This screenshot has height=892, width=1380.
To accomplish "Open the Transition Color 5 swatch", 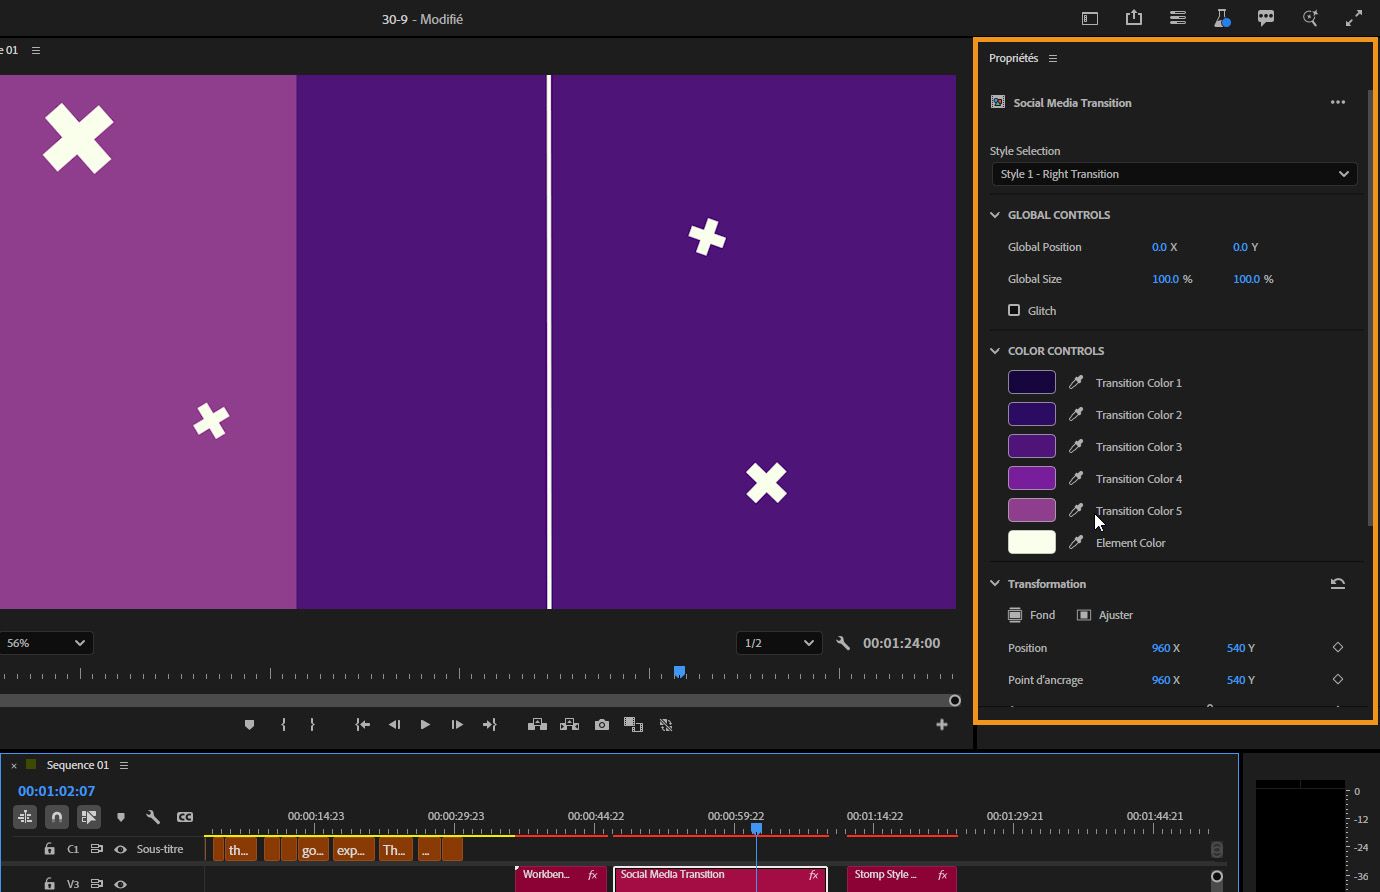I will tap(1031, 510).
